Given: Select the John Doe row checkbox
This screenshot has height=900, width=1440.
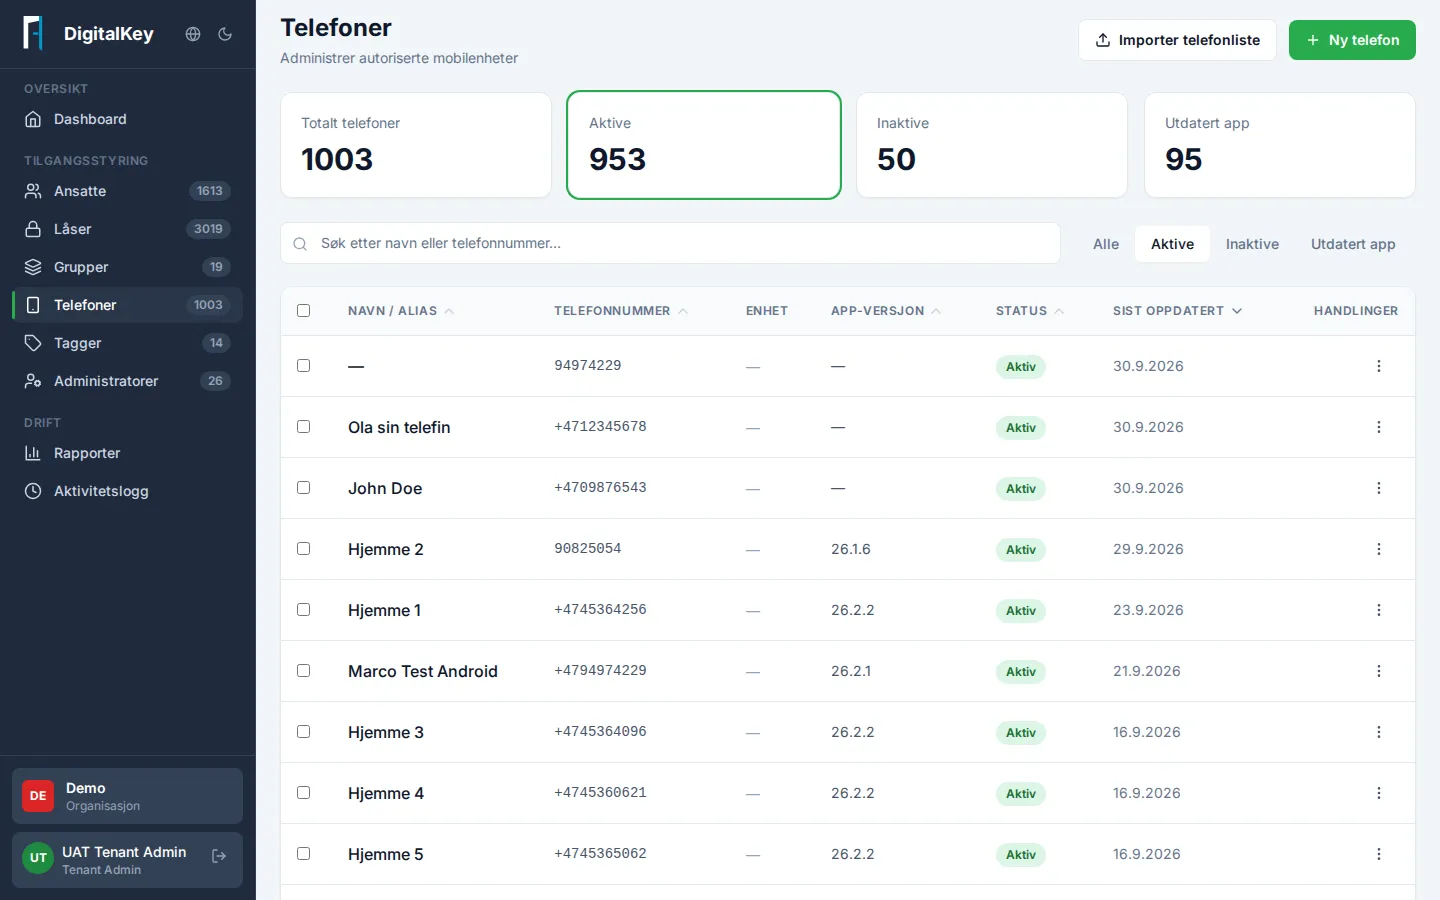Looking at the screenshot, I should [304, 488].
